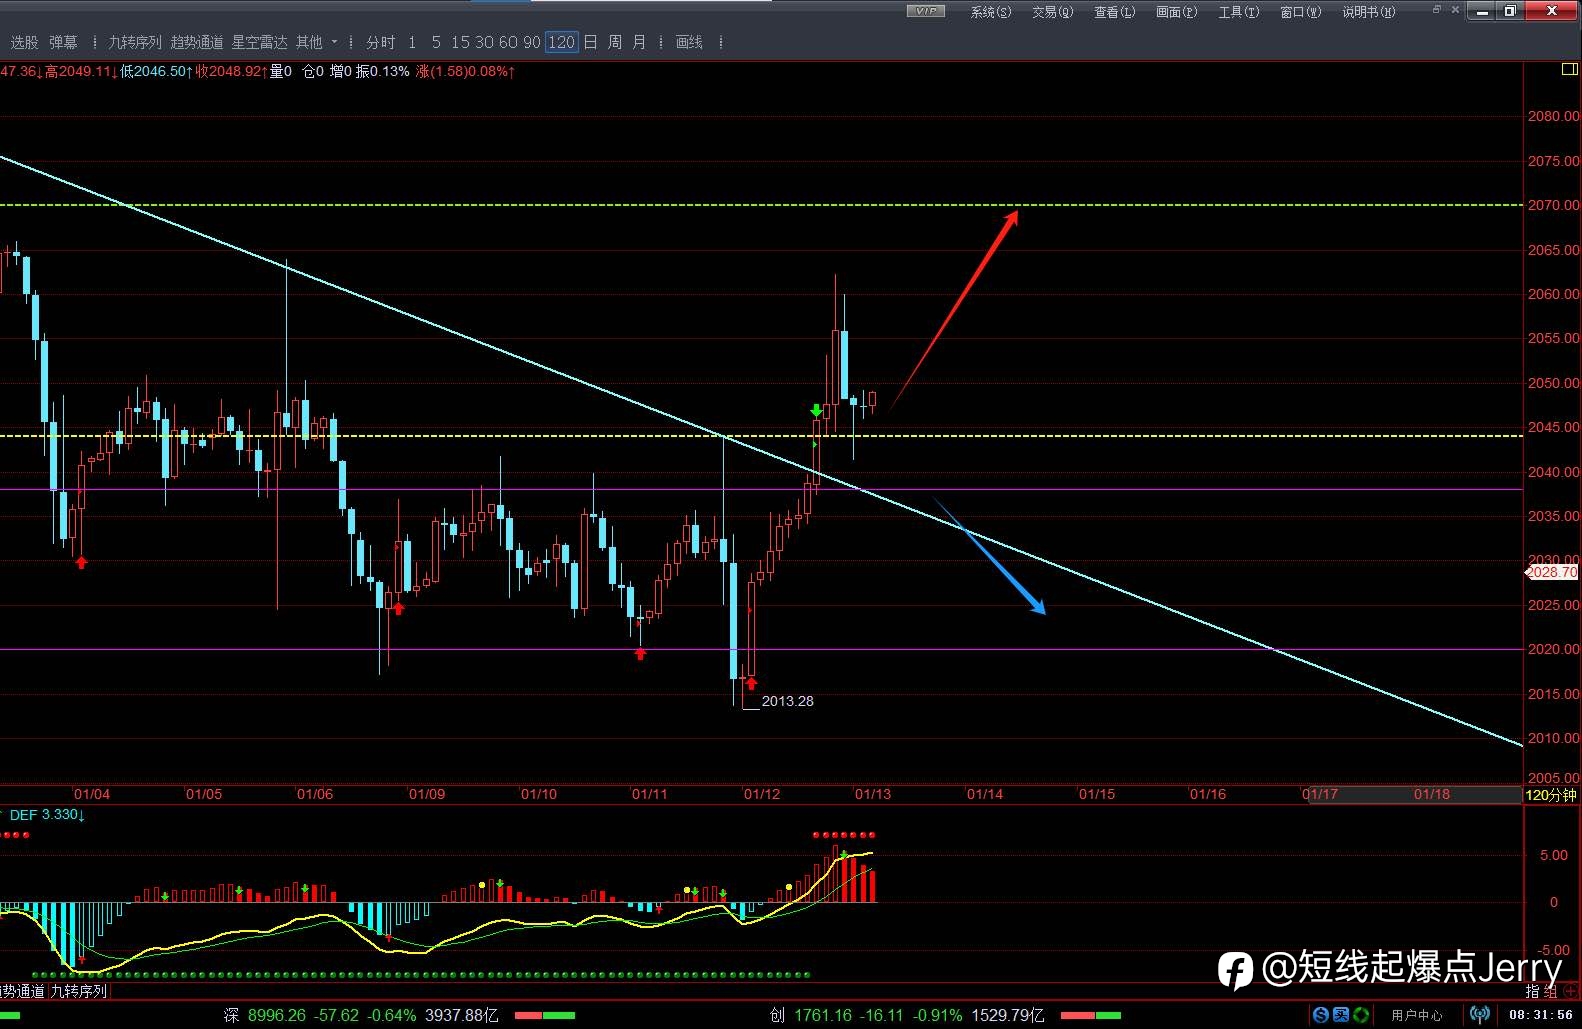The width and height of the screenshot is (1582, 1029).
Task: Expand the dropdown arrow next to 其他
Action: [334, 42]
